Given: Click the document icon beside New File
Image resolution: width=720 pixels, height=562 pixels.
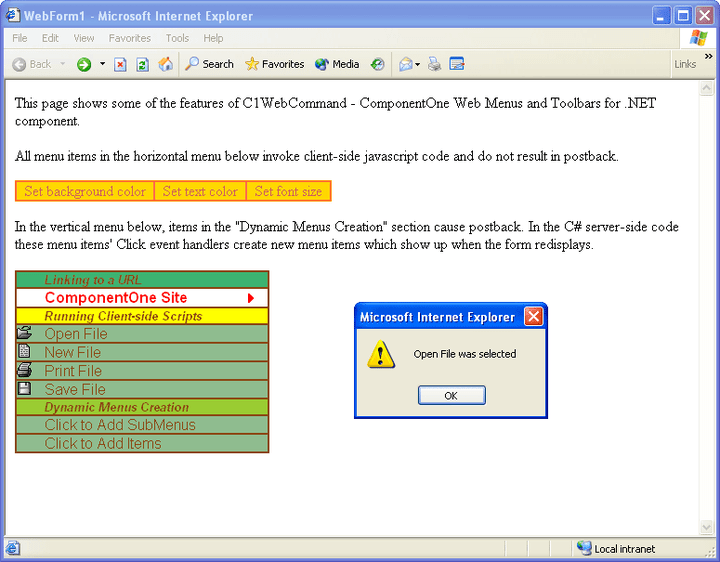Looking at the screenshot, I should 24,351.
